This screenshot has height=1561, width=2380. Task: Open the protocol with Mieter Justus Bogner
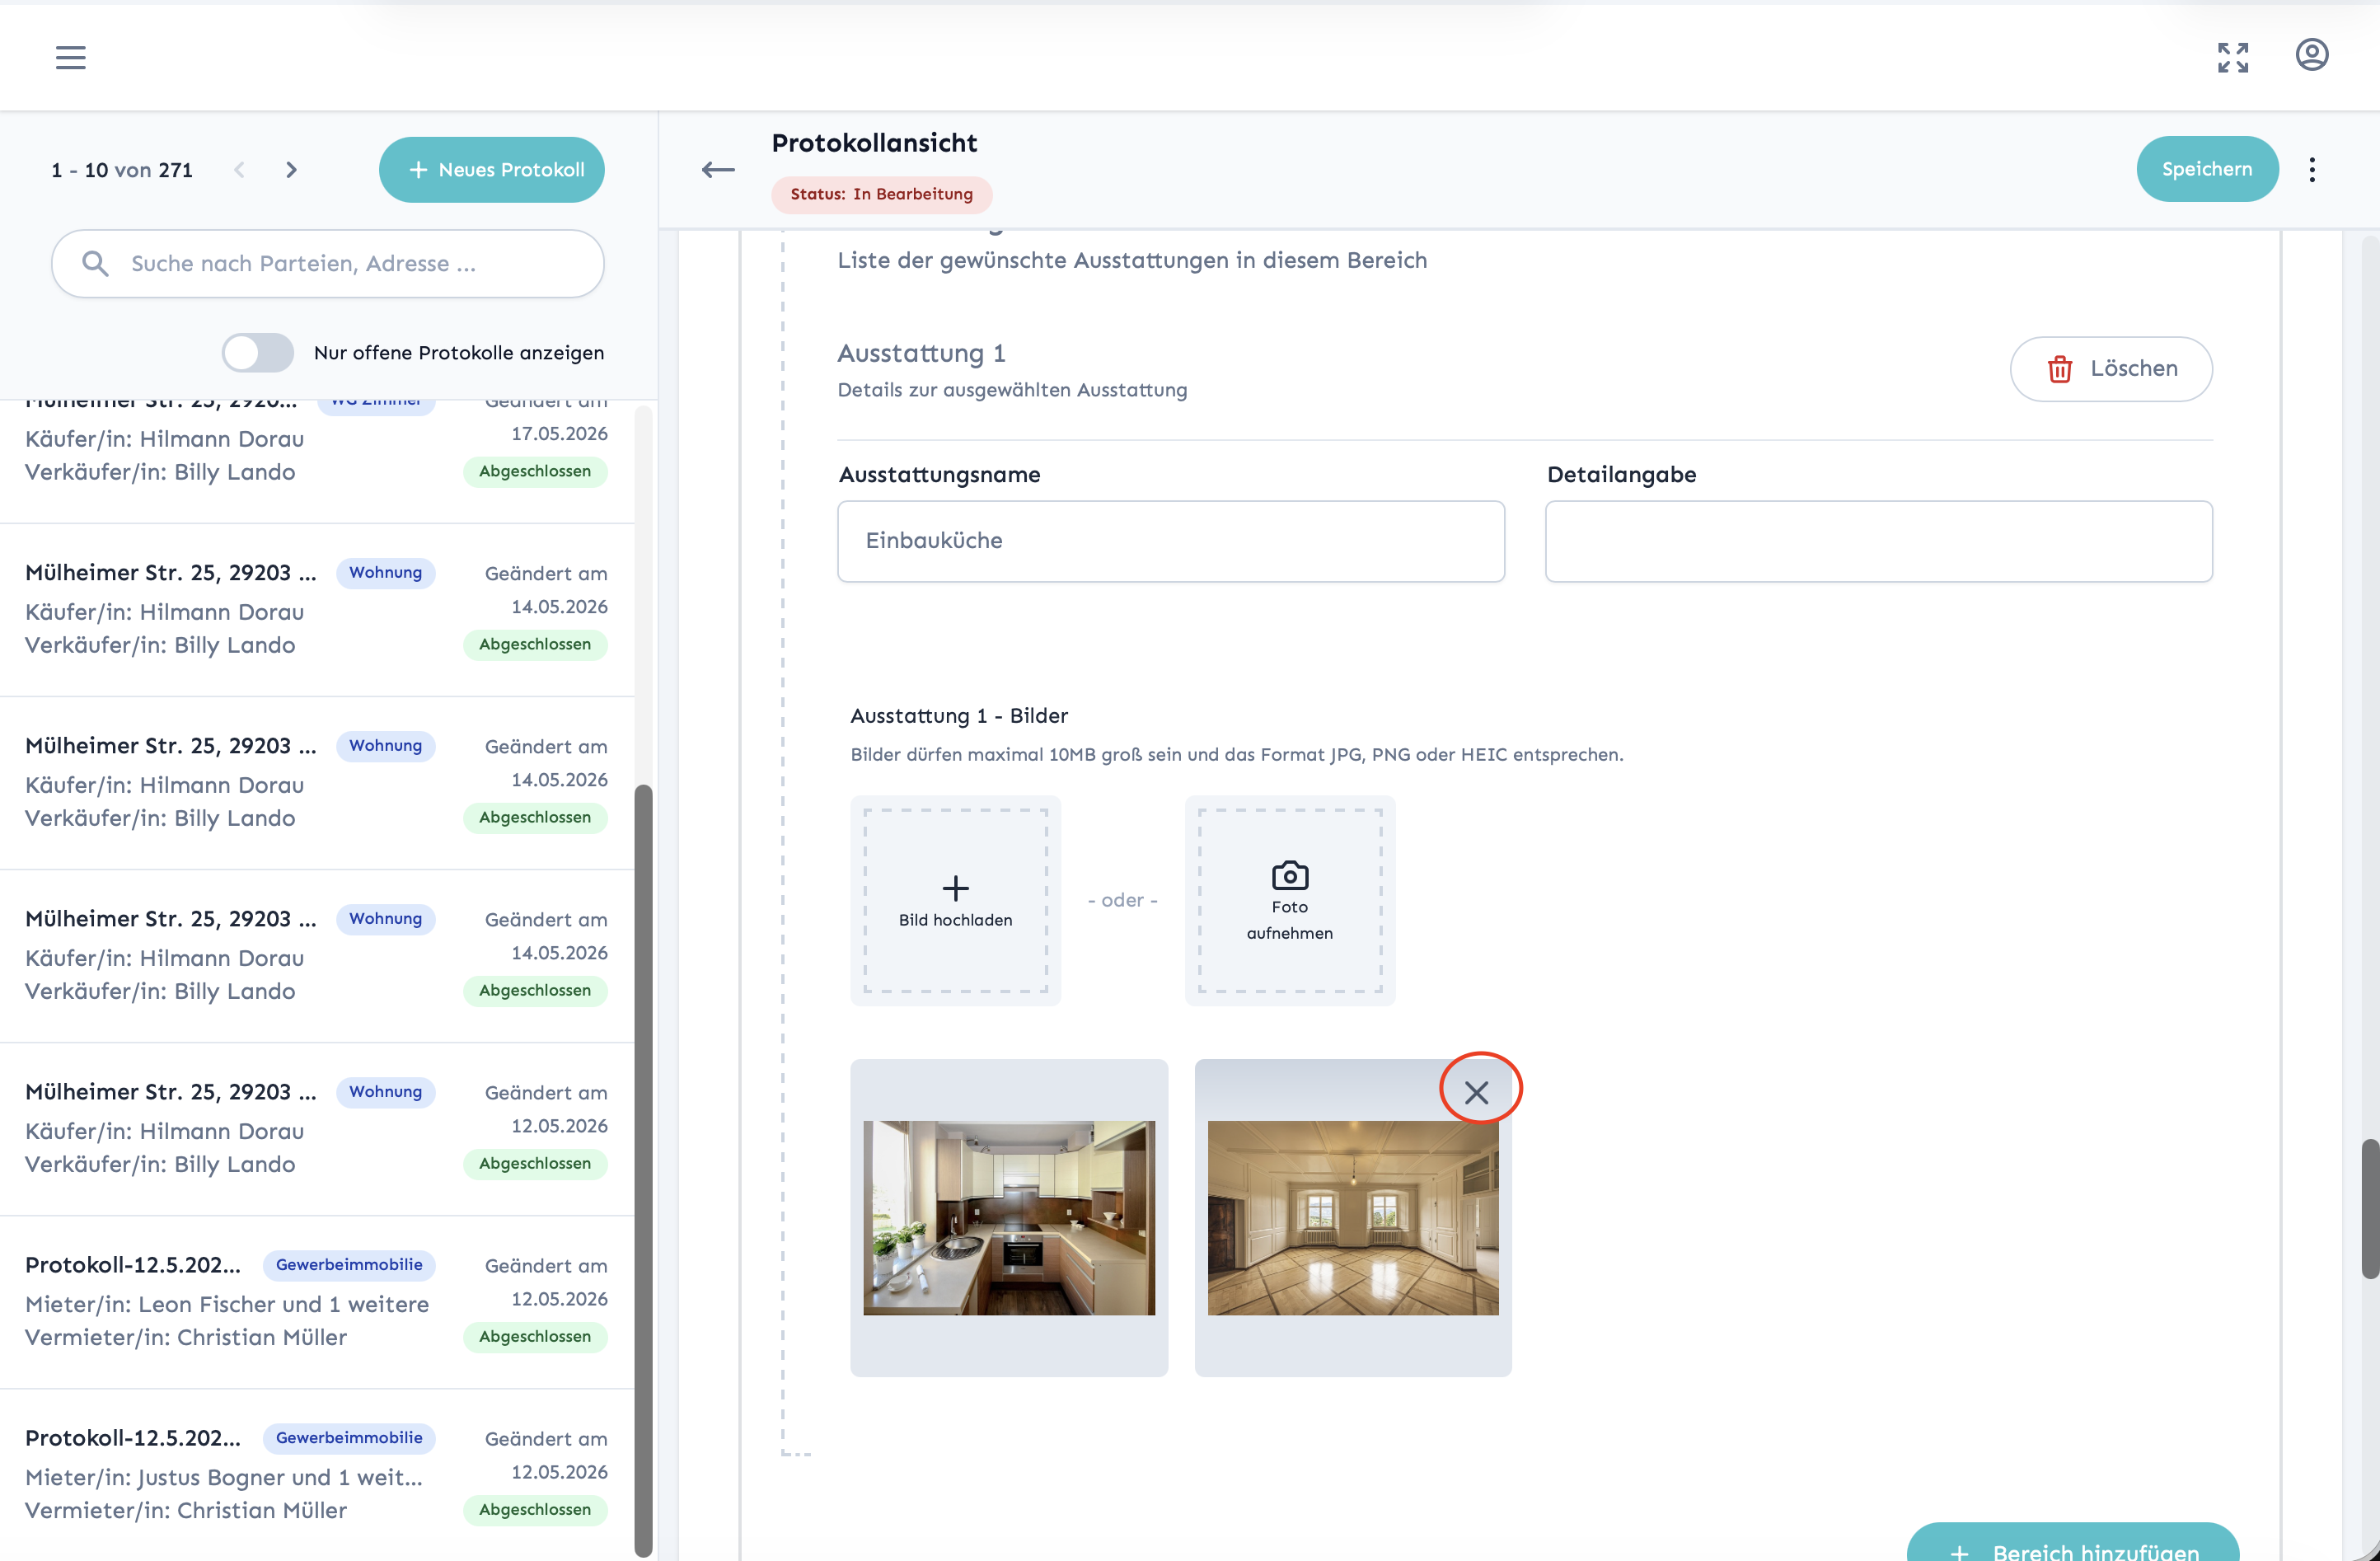click(x=317, y=1474)
